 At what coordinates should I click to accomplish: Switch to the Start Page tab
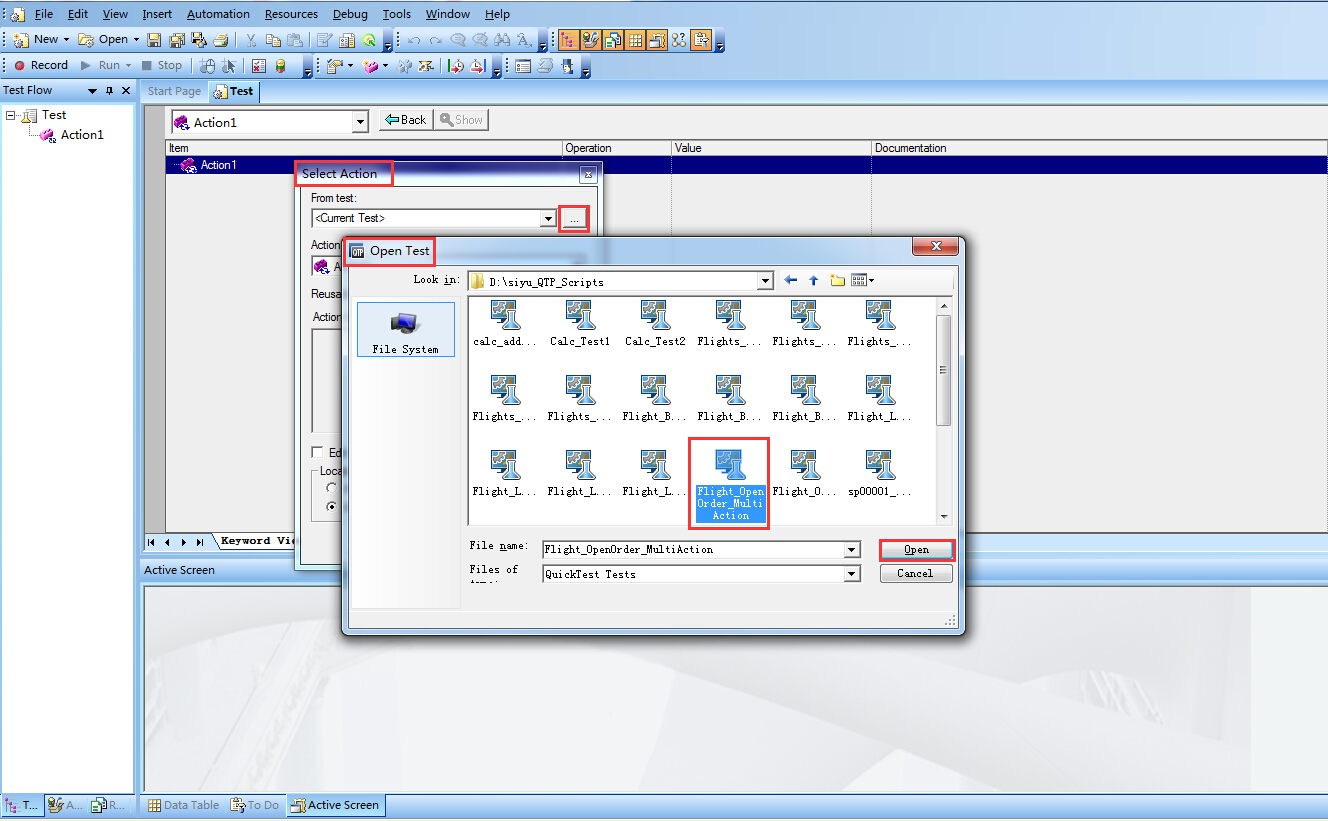[174, 91]
